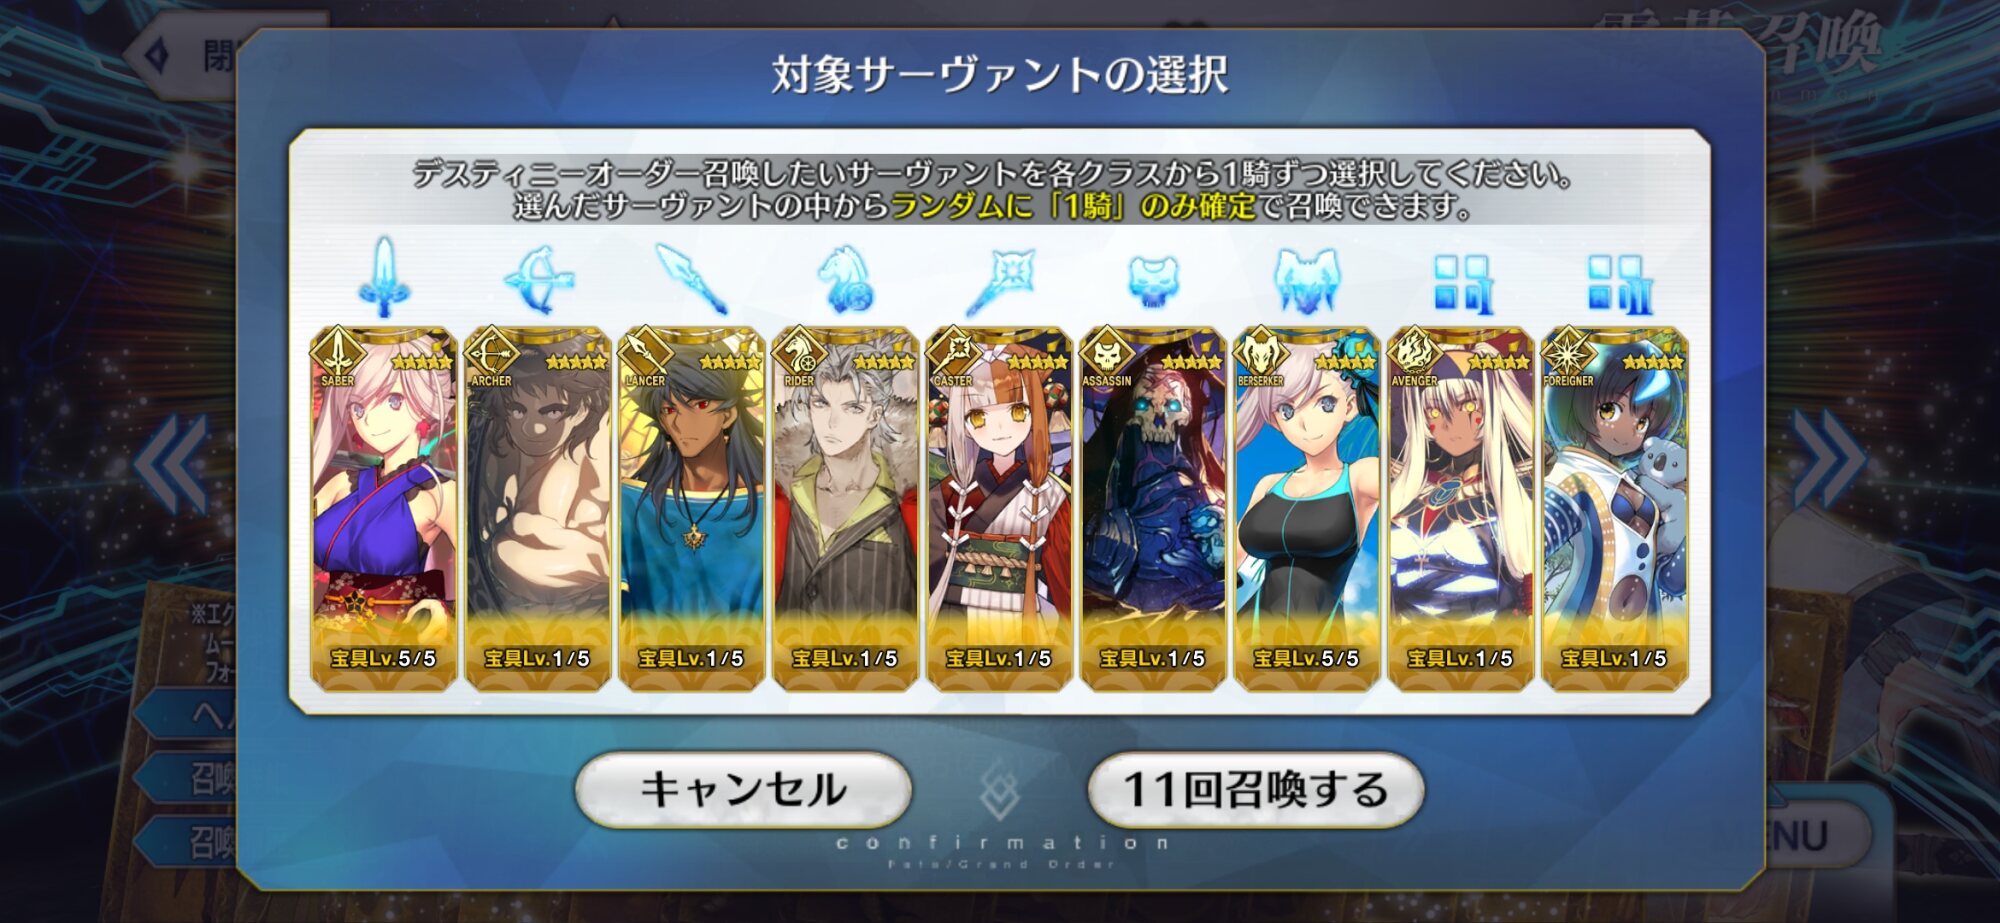Choose the Archer servant card
Screen dimensions: 2000x923
pyautogui.click(x=538, y=509)
